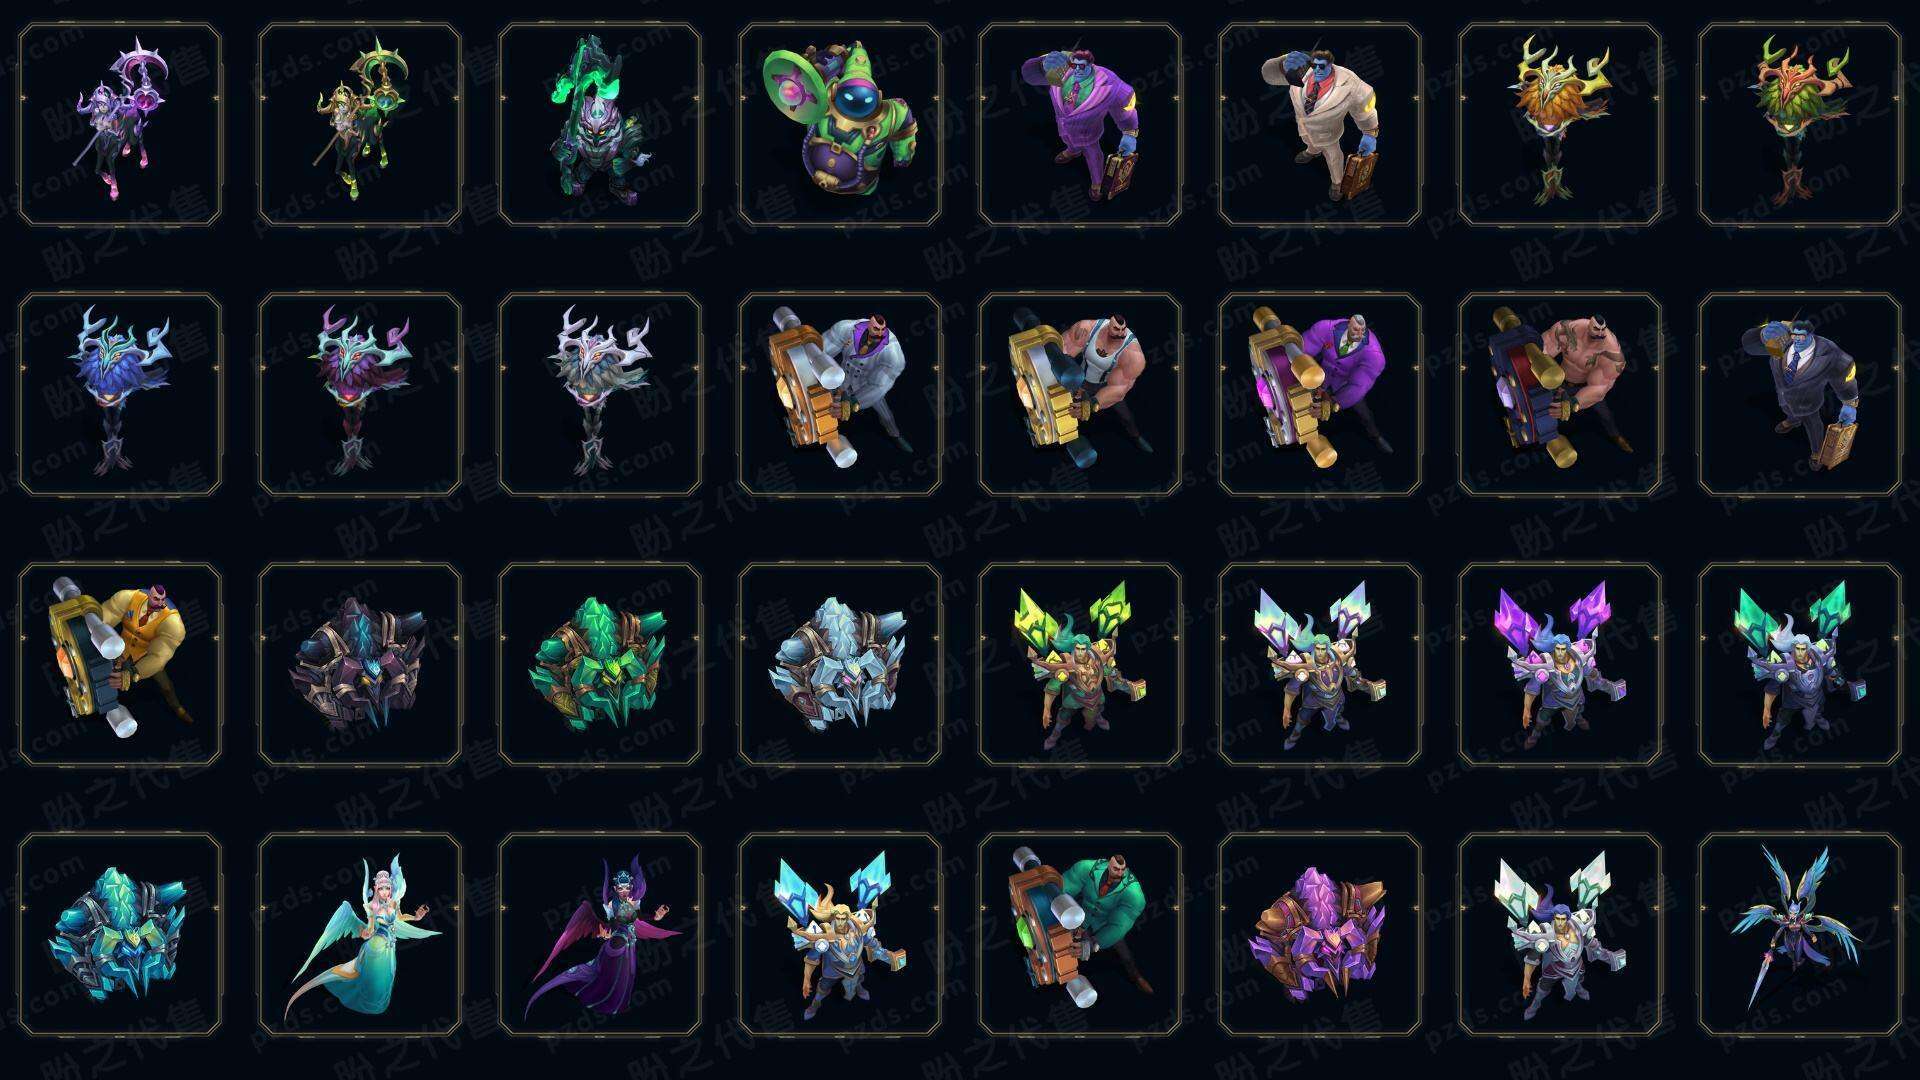Open the orange-yellow antlered totem creature
The image size is (1920, 1080).
1560,125
